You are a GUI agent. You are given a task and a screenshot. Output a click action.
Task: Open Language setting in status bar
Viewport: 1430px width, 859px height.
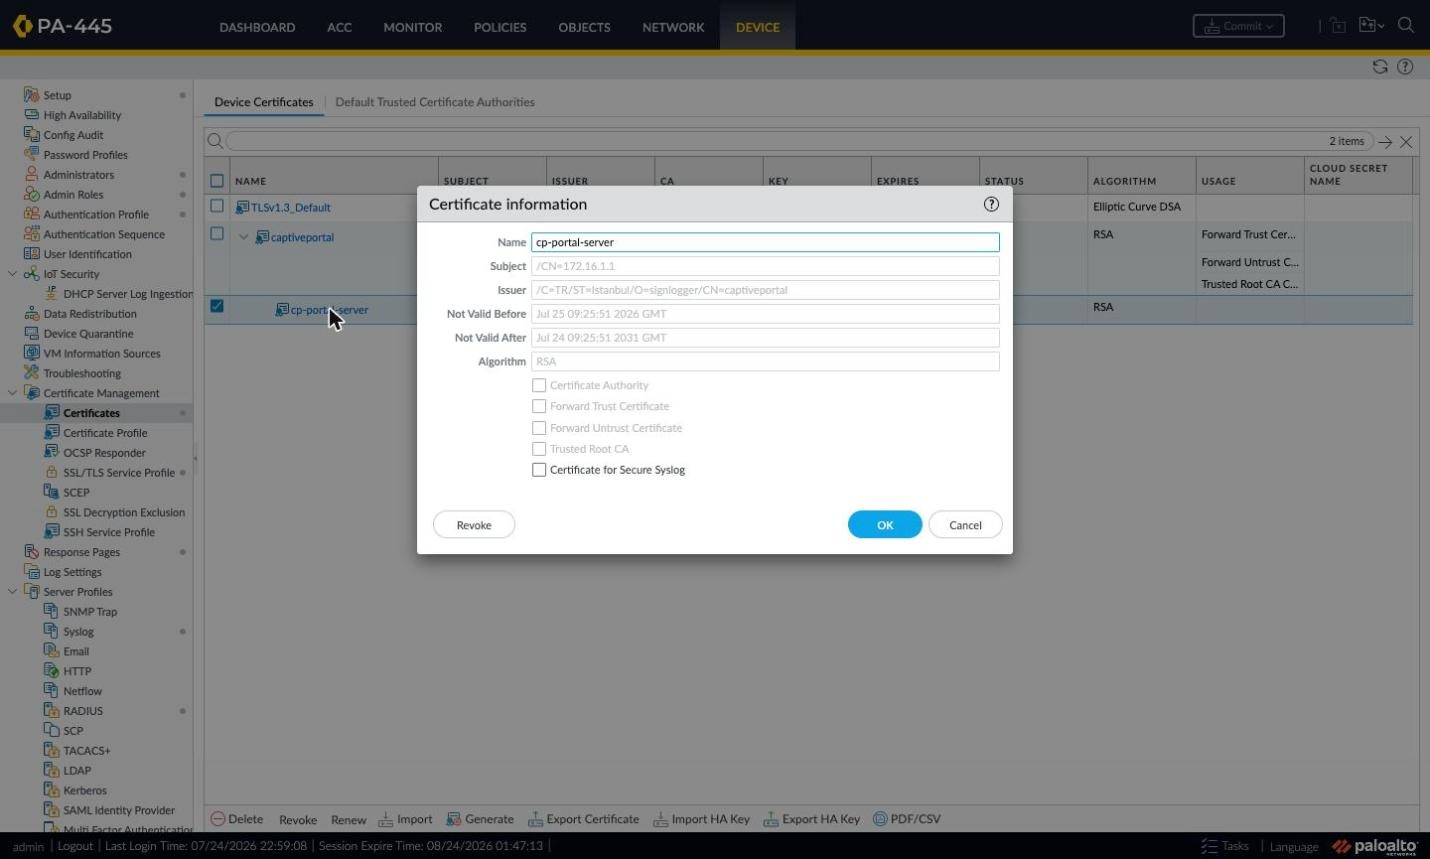1294,846
